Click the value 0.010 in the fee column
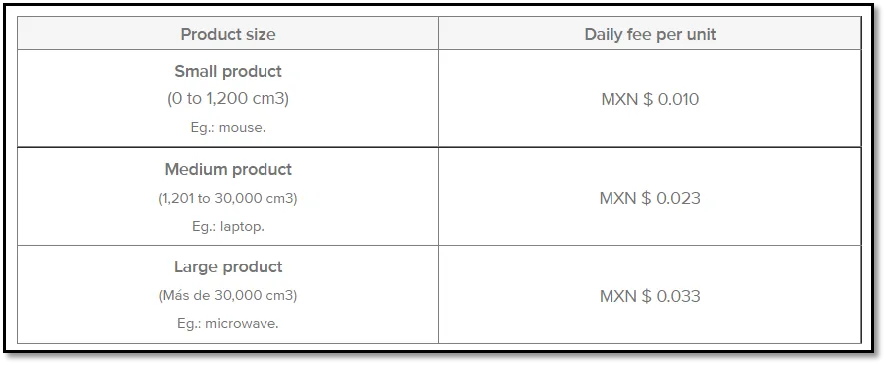The width and height of the screenshot is (886, 365). (678, 99)
